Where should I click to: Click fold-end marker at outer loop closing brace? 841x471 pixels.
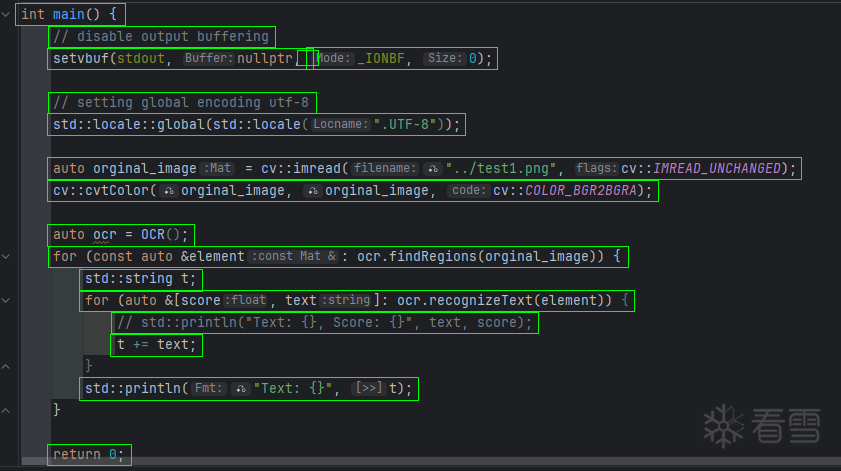coord(5,410)
